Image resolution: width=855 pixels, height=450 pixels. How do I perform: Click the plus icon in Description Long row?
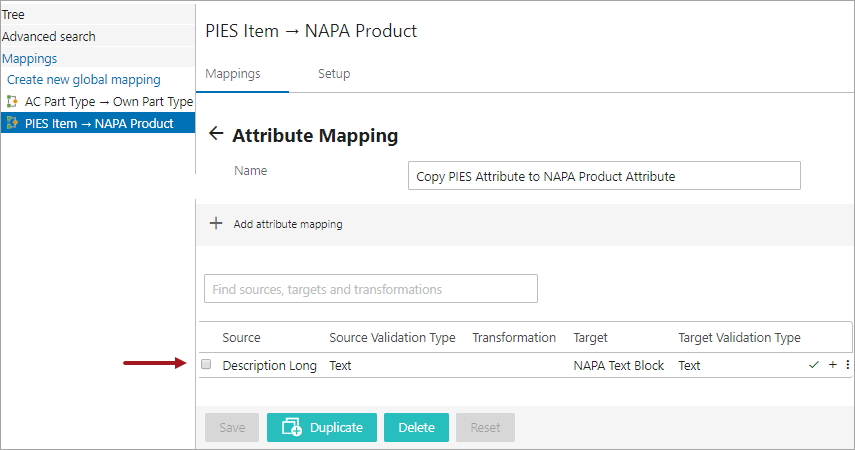click(833, 365)
